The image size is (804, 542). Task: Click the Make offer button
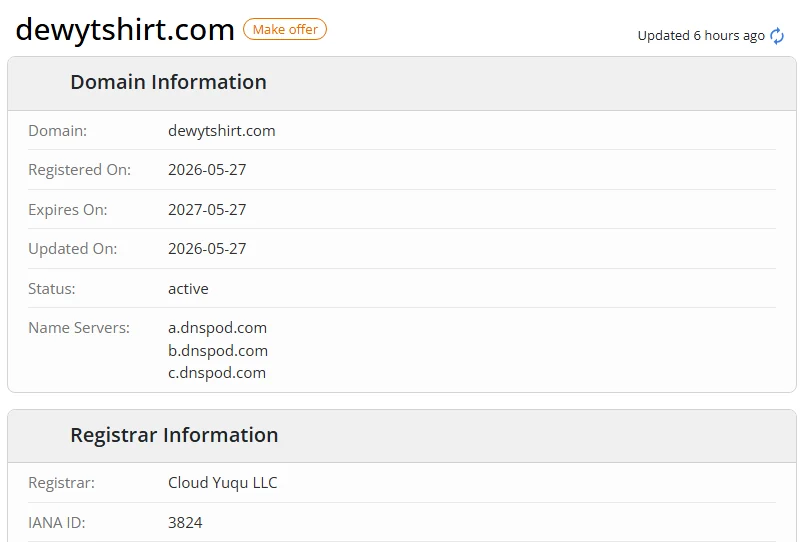coord(285,29)
